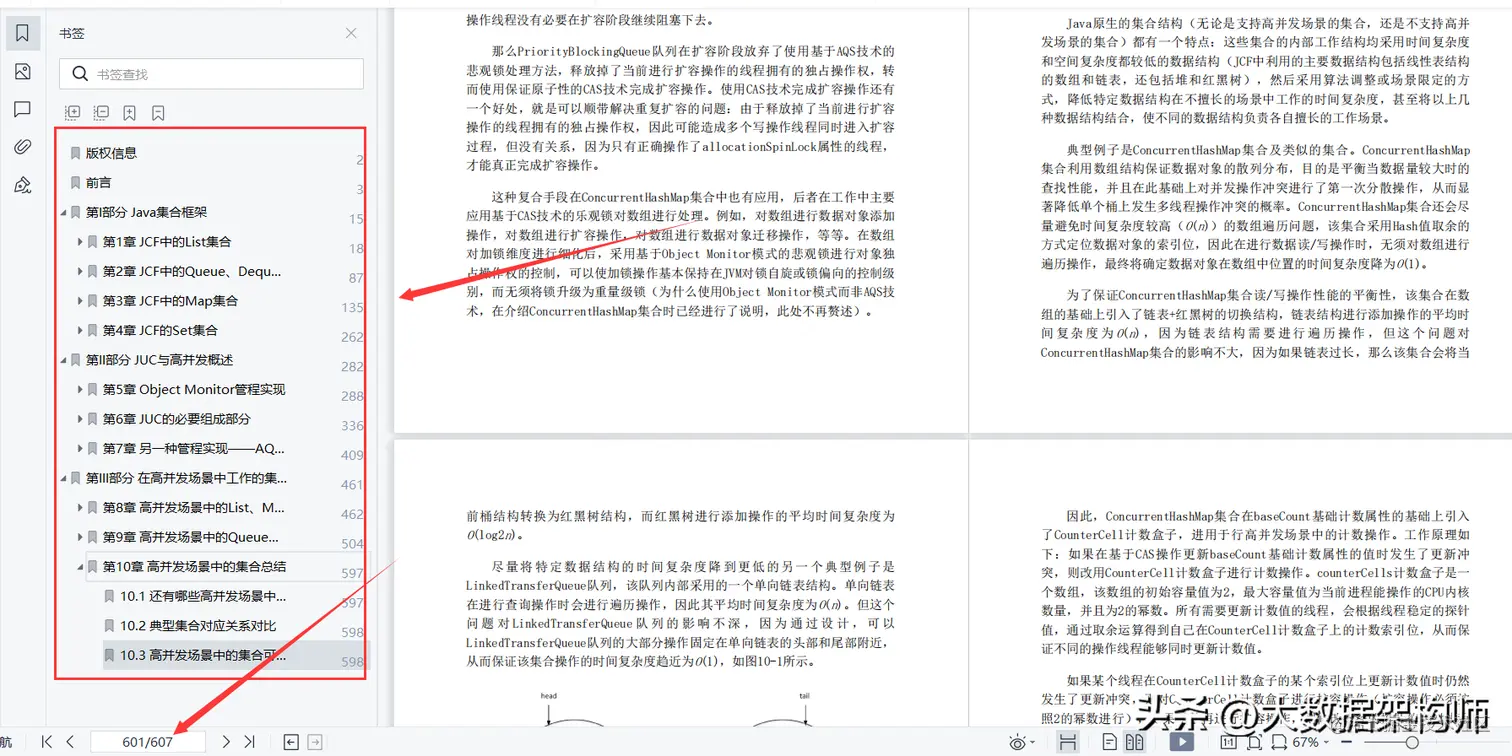Image resolution: width=1512 pixels, height=756 pixels.
Task: Open 10.3 高并发场景中的集合 bookmark
Action: (203, 656)
